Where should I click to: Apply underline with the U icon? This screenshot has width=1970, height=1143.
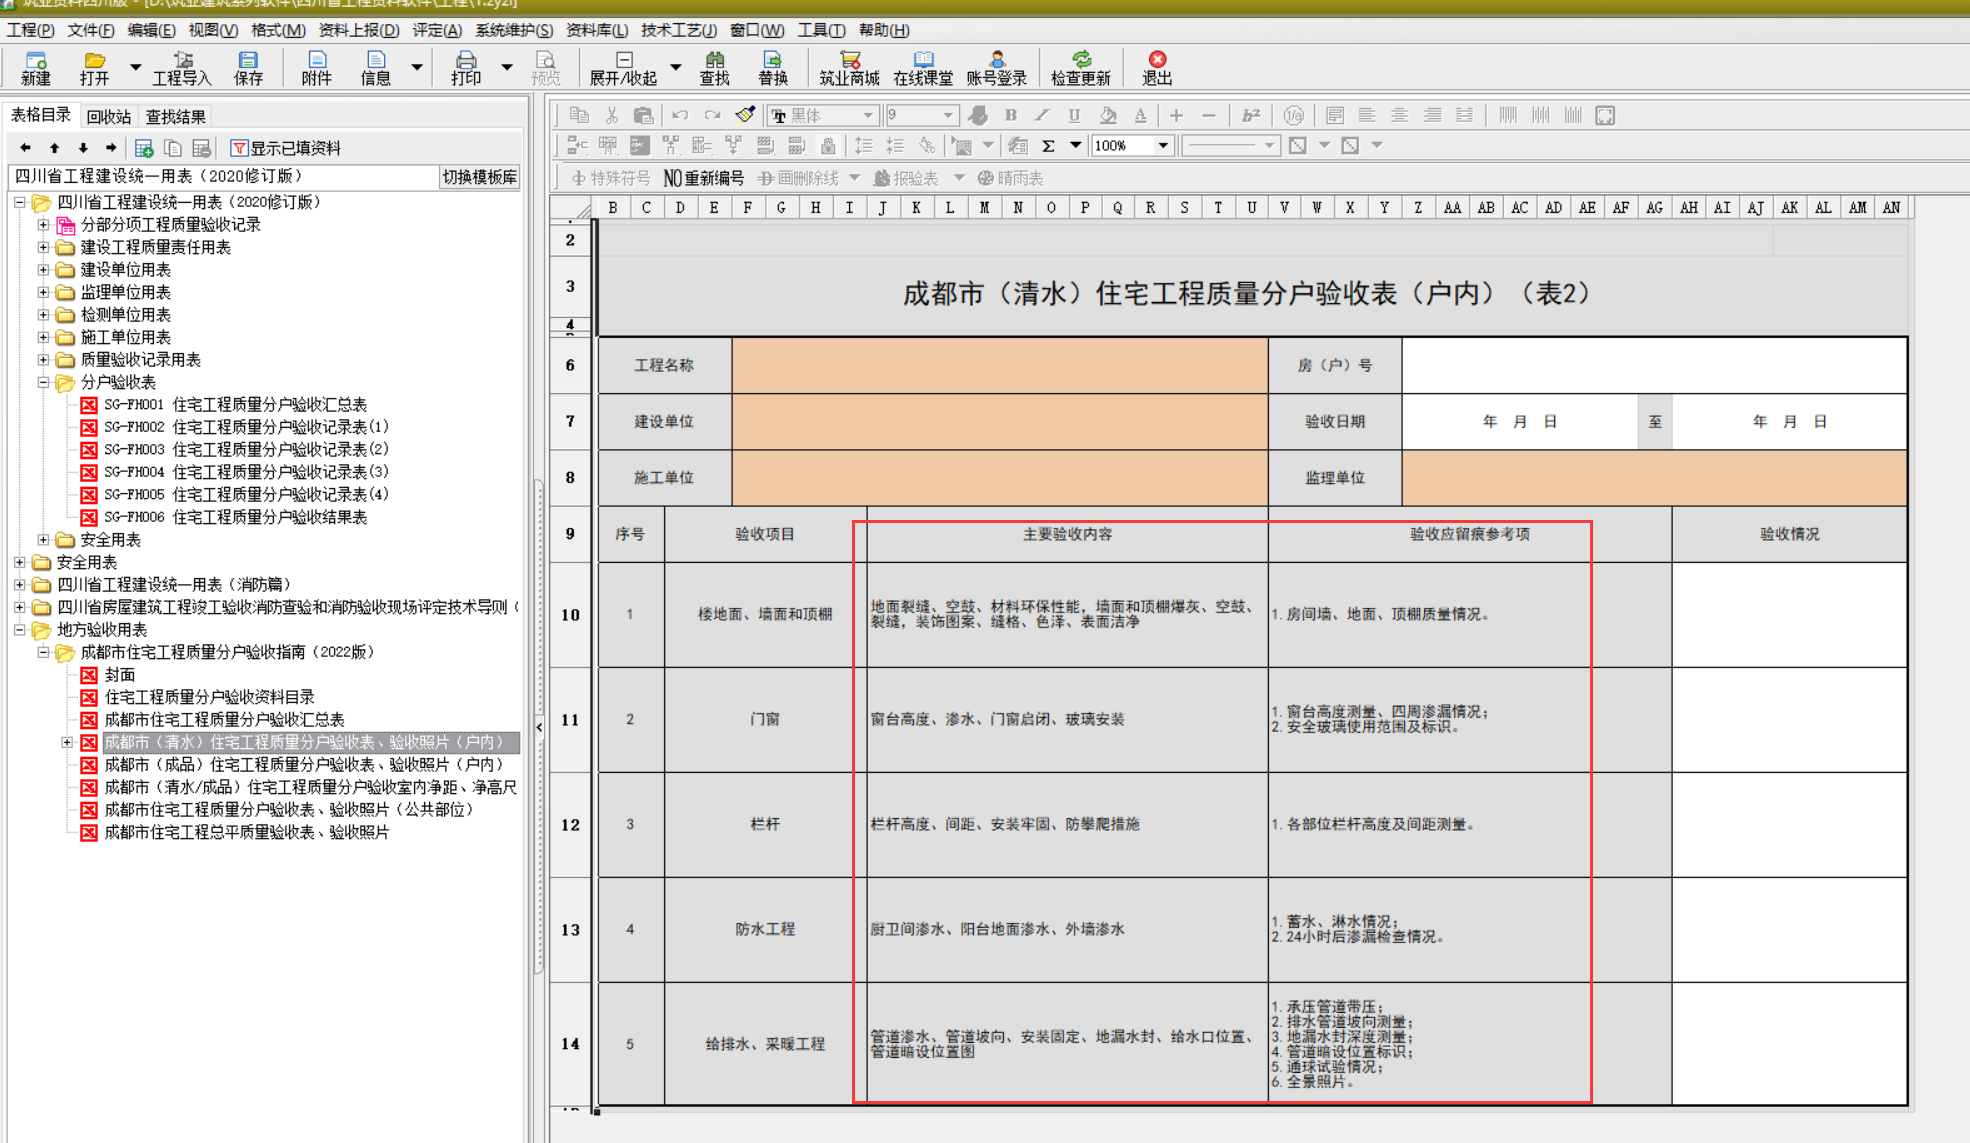point(1074,116)
